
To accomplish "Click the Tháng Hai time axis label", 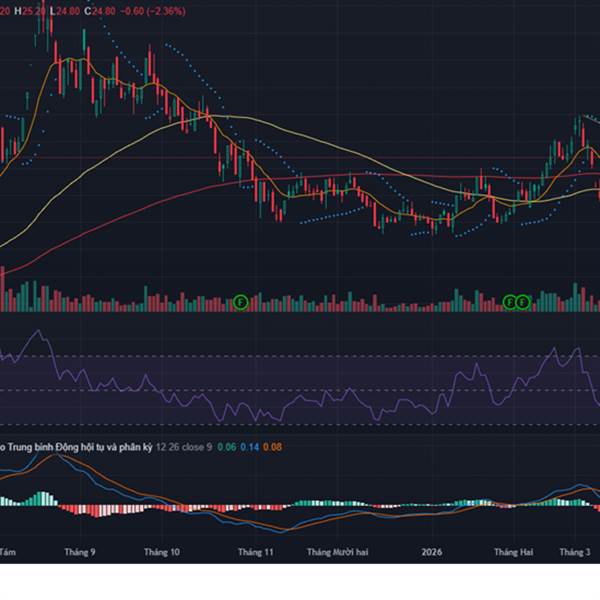I will click(x=514, y=552).
